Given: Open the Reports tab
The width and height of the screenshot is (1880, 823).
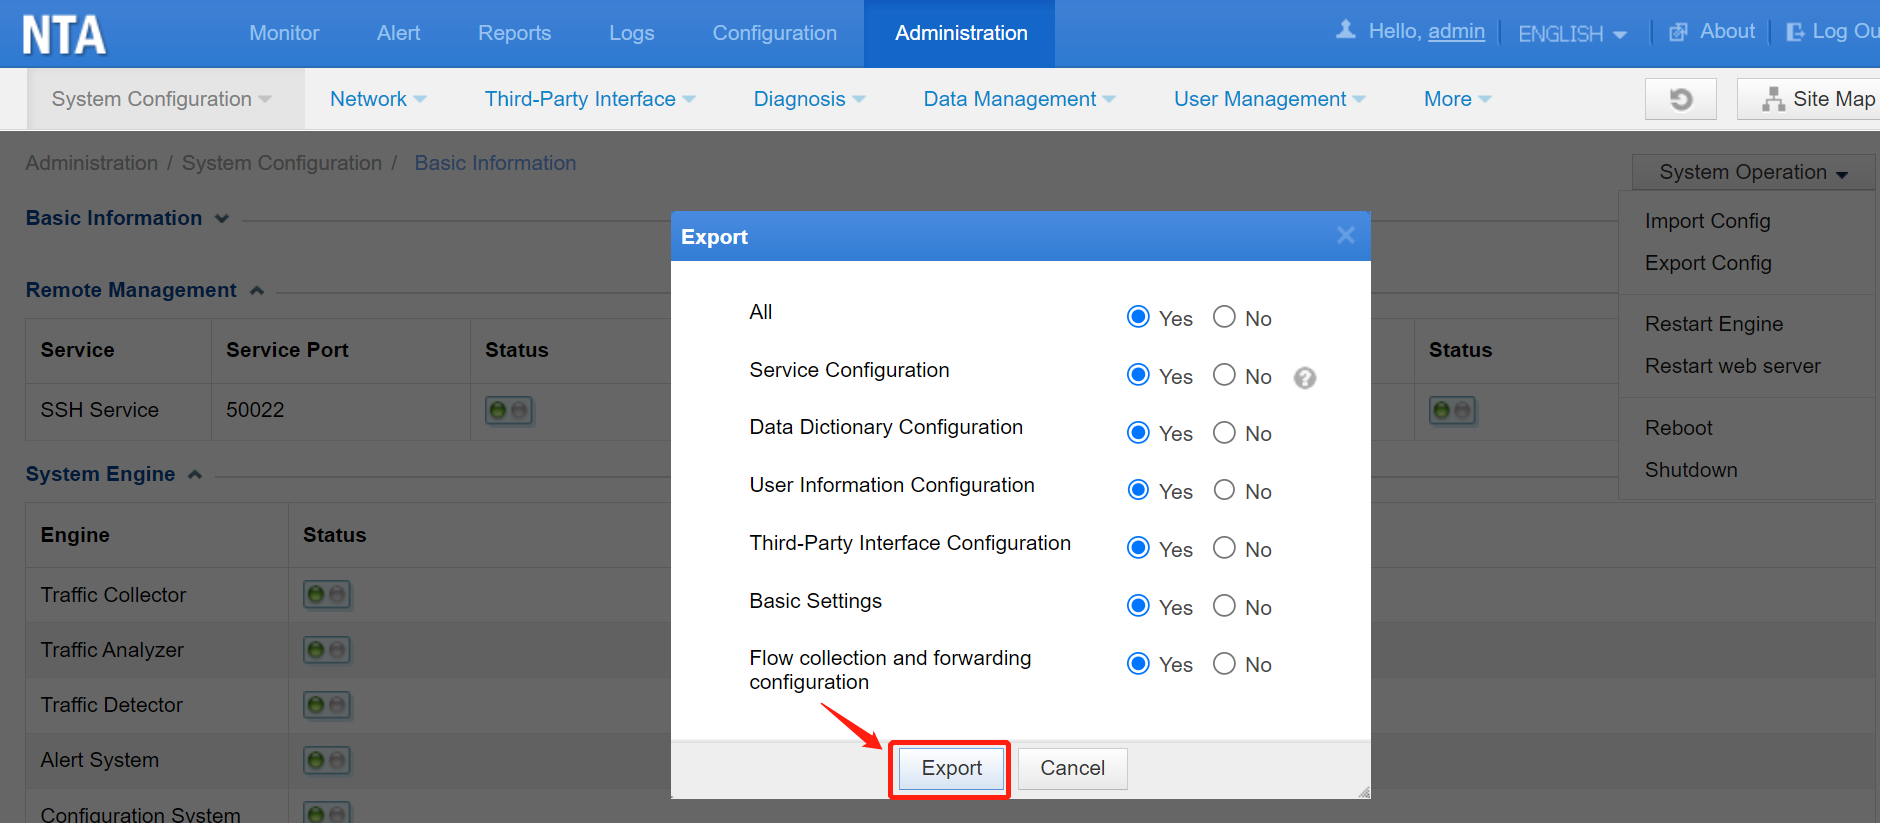Looking at the screenshot, I should (514, 33).
